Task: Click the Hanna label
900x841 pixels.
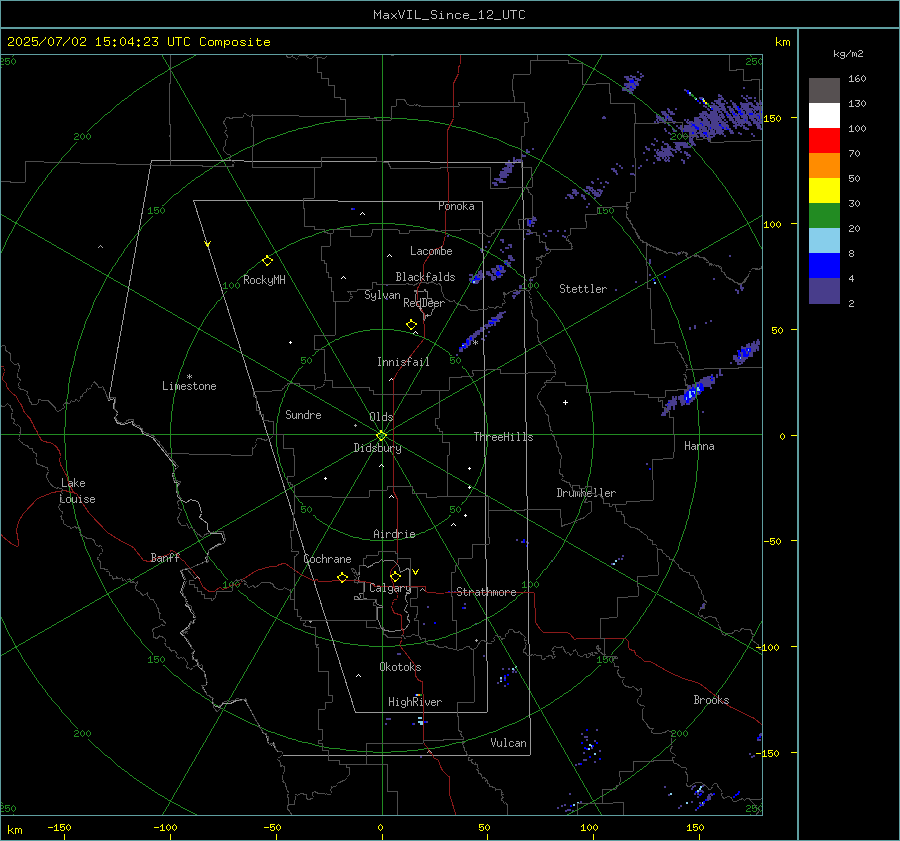Action: (699, 446)
